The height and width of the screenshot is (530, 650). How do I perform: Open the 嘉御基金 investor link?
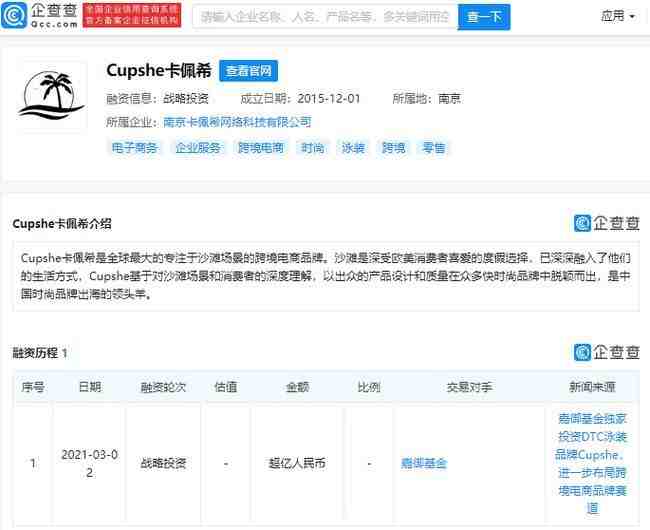[424, 463]
